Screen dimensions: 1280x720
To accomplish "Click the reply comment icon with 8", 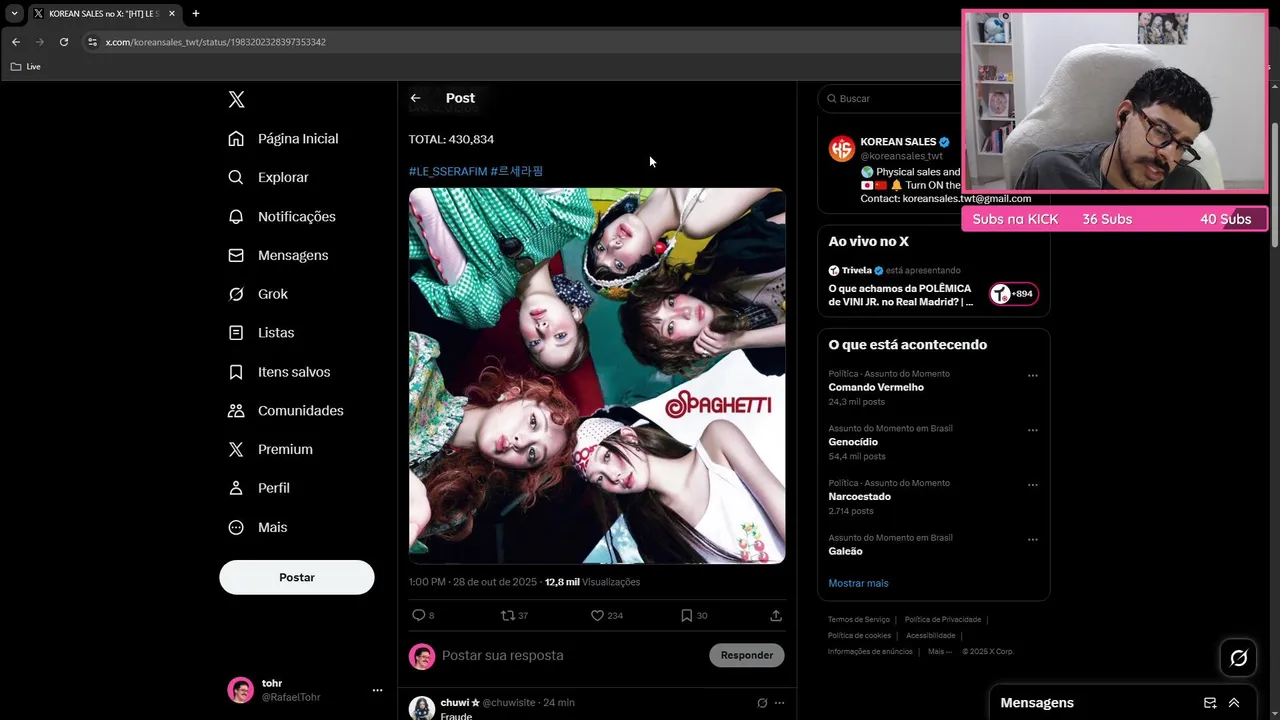I will click(x=418, y=615).
